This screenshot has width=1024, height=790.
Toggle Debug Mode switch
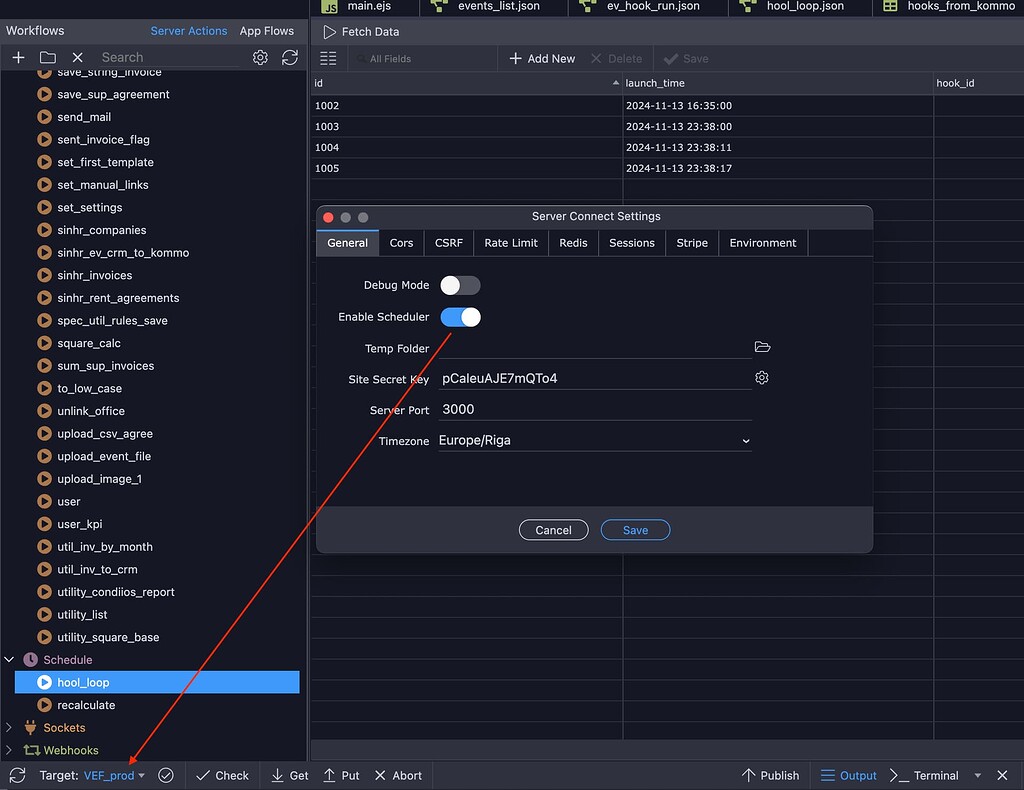click(x=460, y=285)
